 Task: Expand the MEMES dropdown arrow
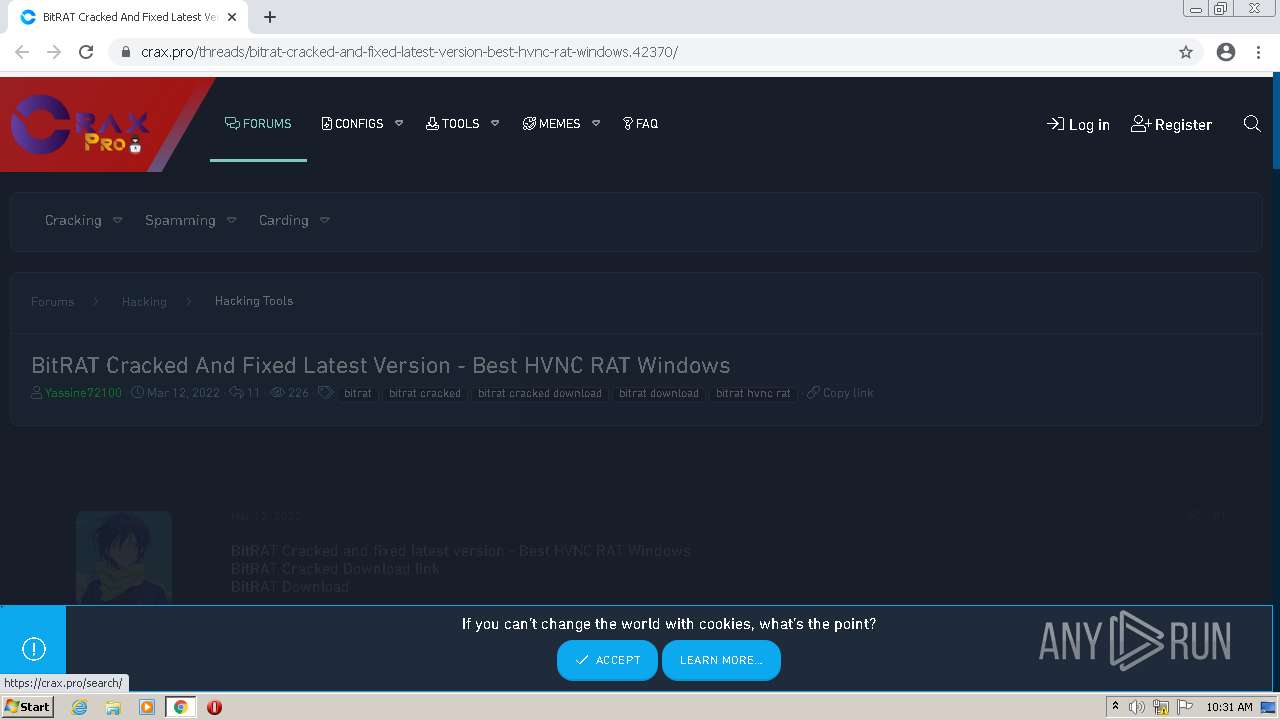tap(596, 124)
